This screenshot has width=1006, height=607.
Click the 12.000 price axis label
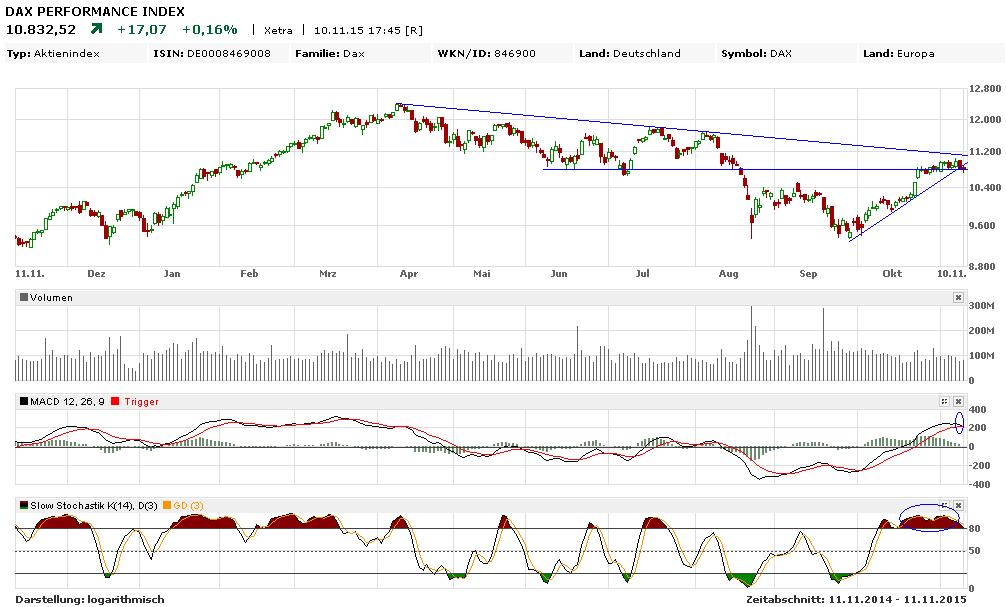pyautogui.click(x=986, y=119)
